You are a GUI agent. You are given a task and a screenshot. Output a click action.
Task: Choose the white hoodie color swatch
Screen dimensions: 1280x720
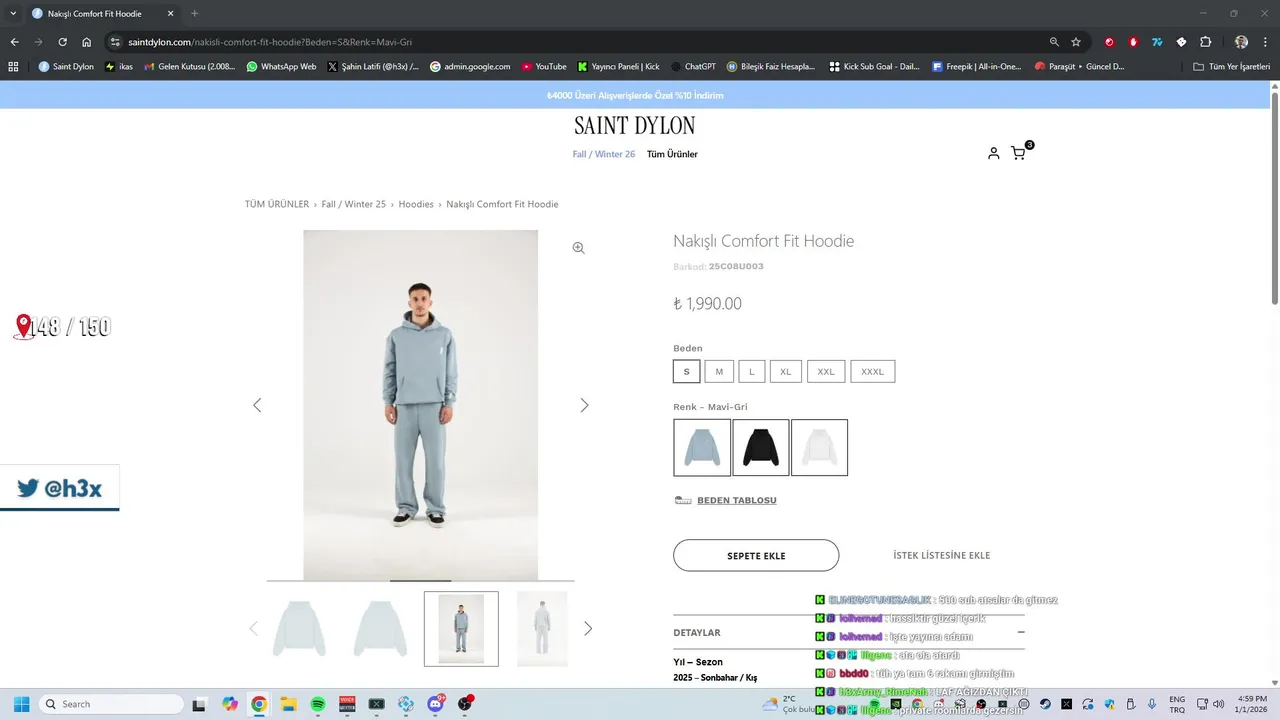click(820, 447)
